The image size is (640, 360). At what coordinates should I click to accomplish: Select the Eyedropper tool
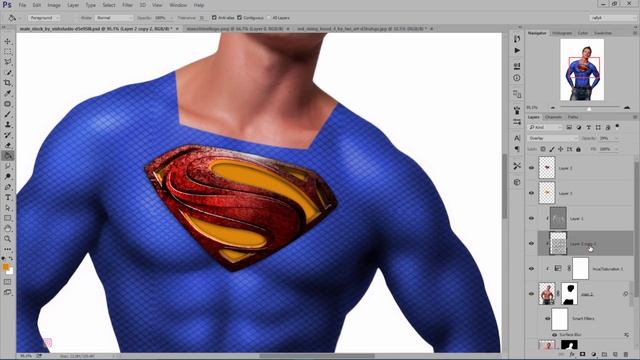8,93
